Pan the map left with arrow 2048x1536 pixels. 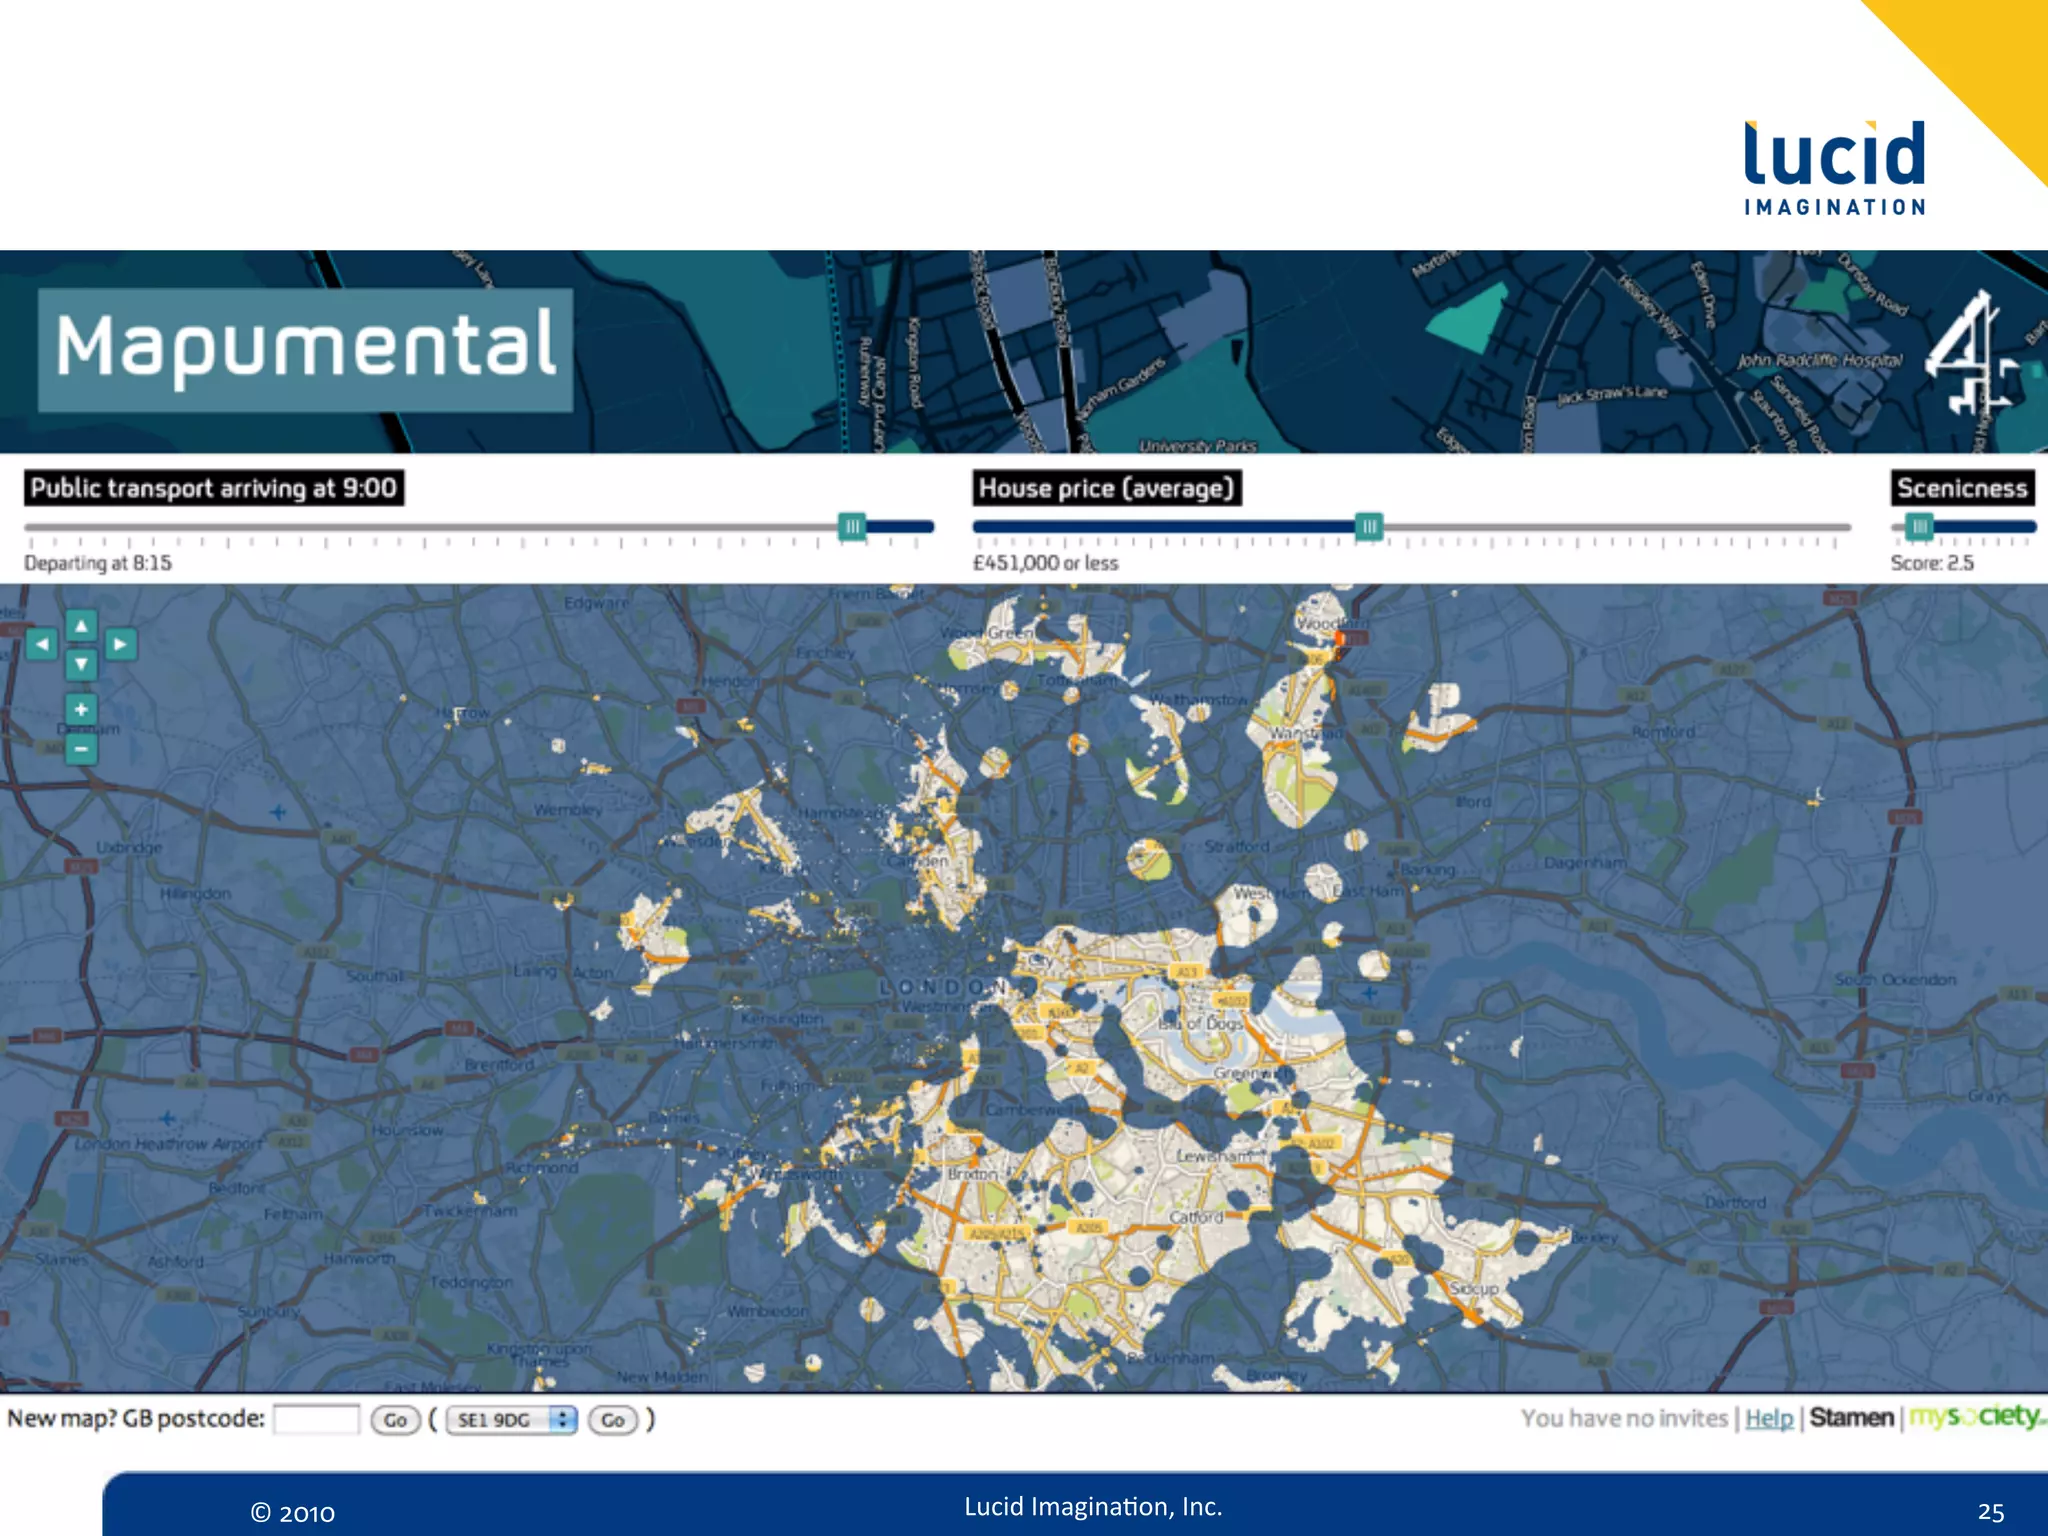tap(41, 645)
